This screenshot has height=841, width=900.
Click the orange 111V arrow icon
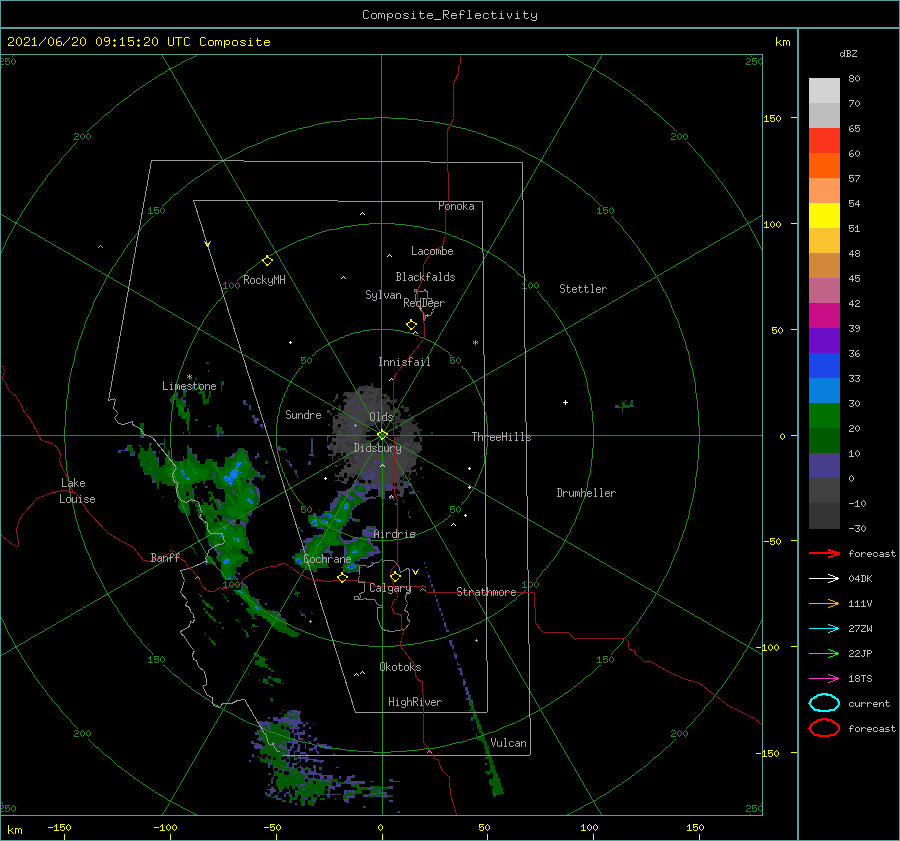pos(824,603)
